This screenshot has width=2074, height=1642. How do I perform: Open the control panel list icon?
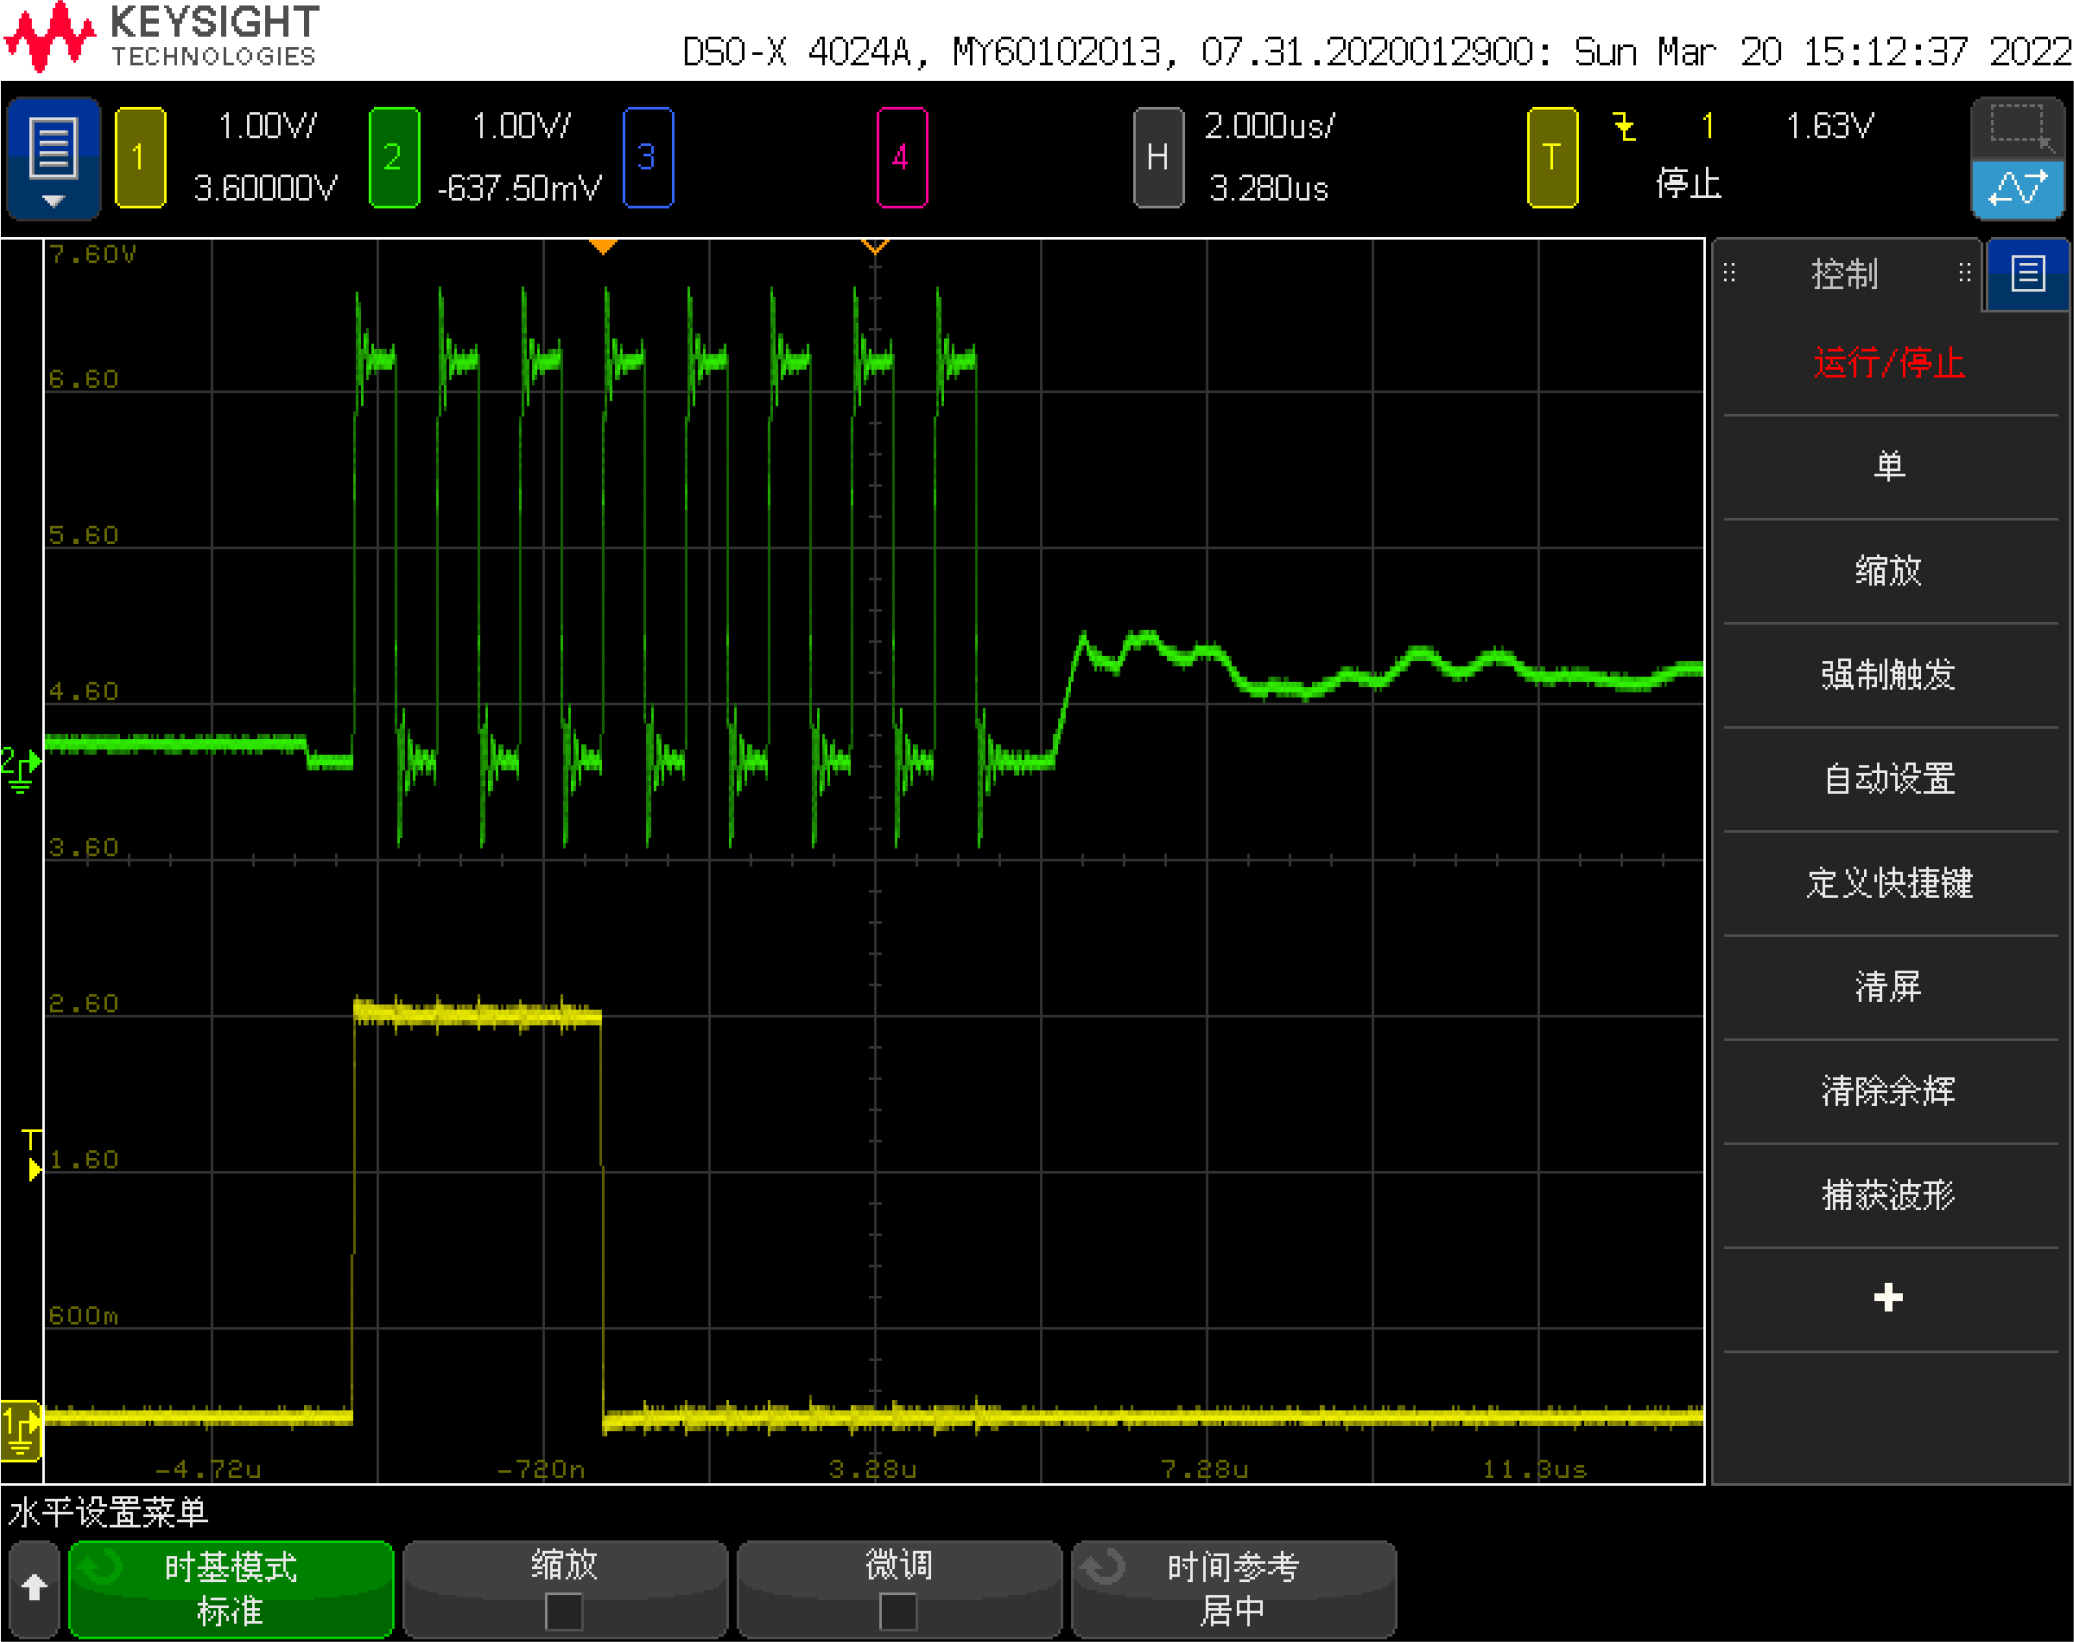click(2027, 273)
